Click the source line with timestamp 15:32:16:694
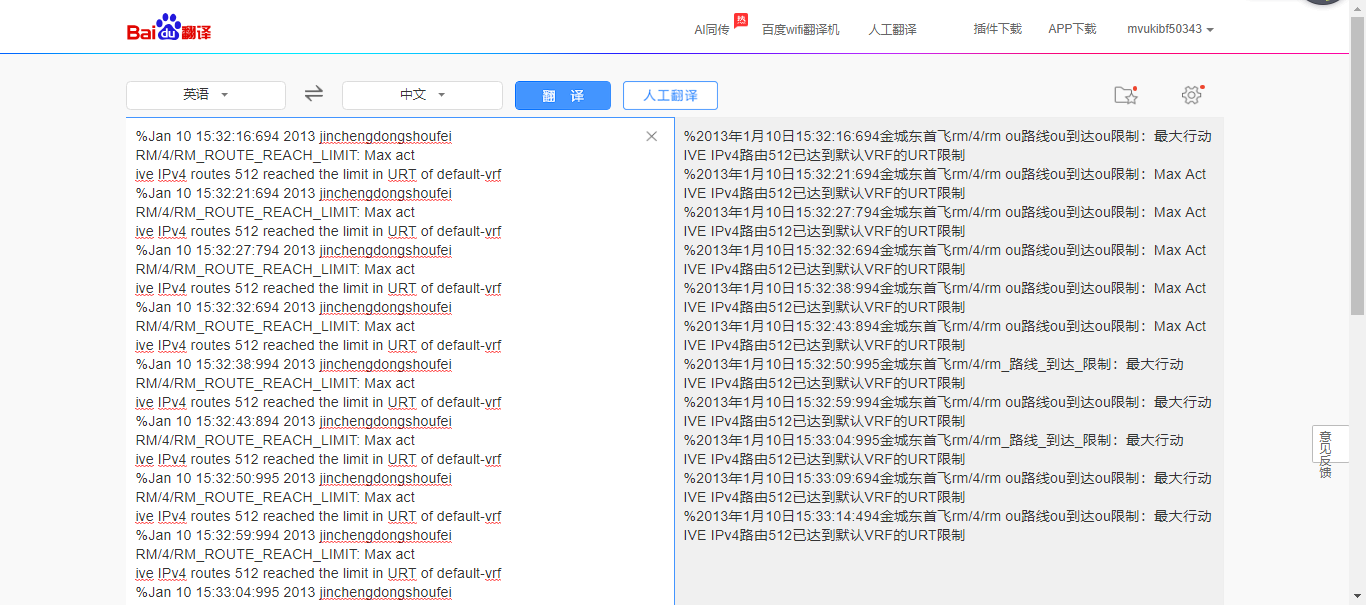This screenshot has height=605, width=1366. 294,136
